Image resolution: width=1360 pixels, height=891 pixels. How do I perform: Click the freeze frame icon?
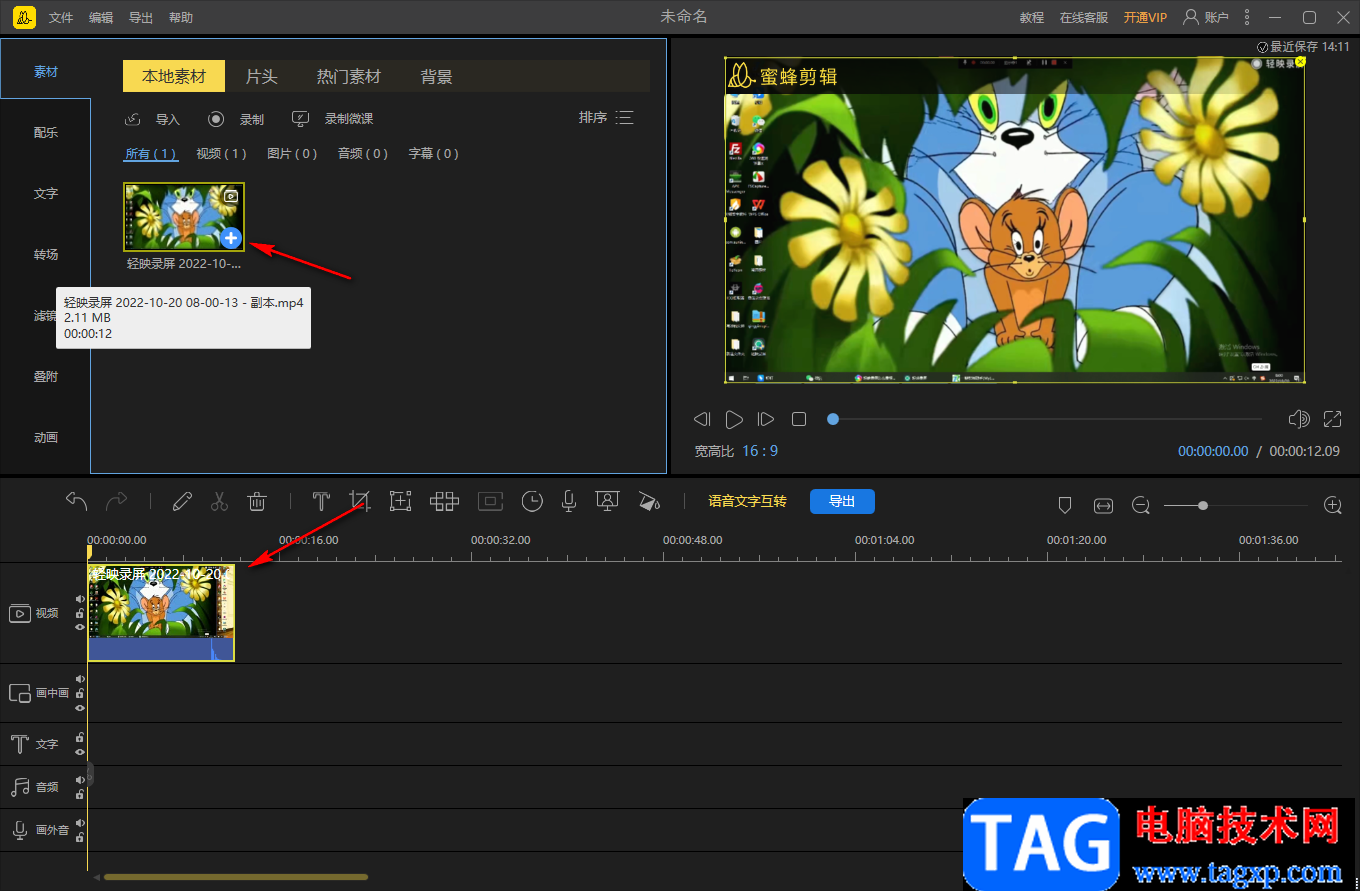(x=490, y=501)
